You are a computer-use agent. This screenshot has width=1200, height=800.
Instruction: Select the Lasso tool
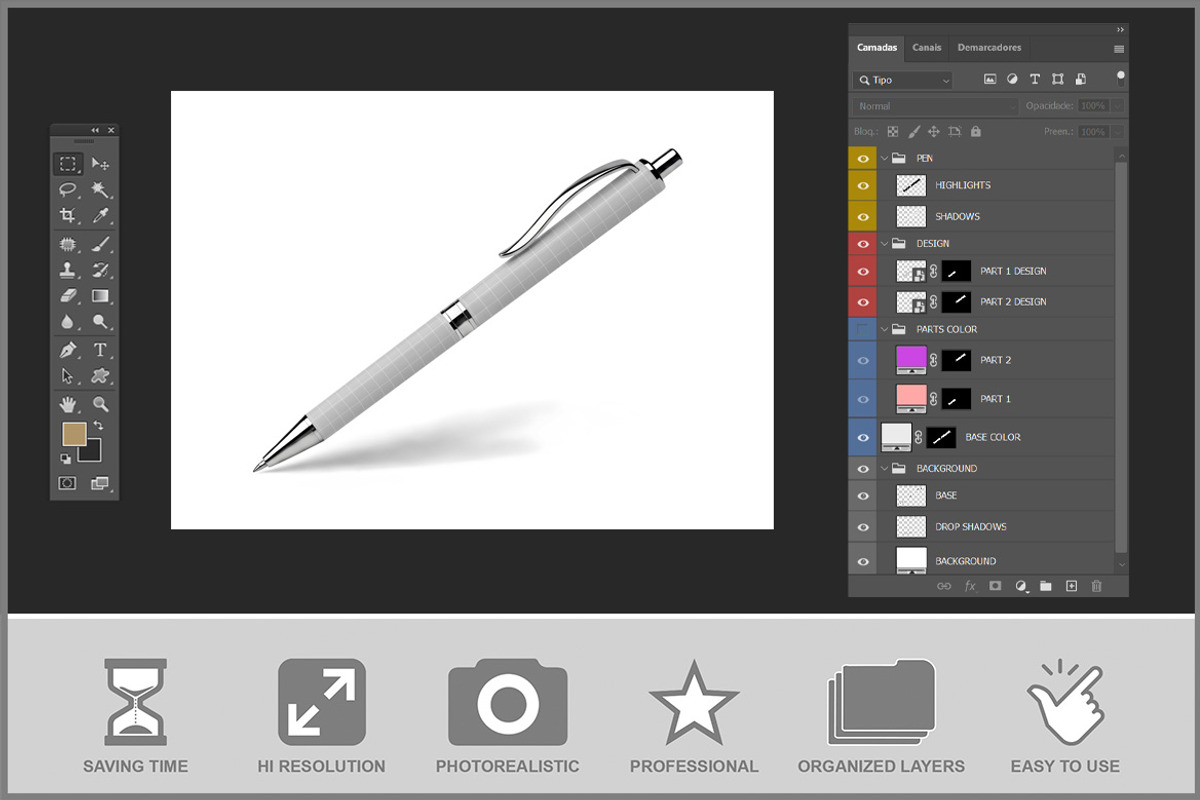point(68,189)
